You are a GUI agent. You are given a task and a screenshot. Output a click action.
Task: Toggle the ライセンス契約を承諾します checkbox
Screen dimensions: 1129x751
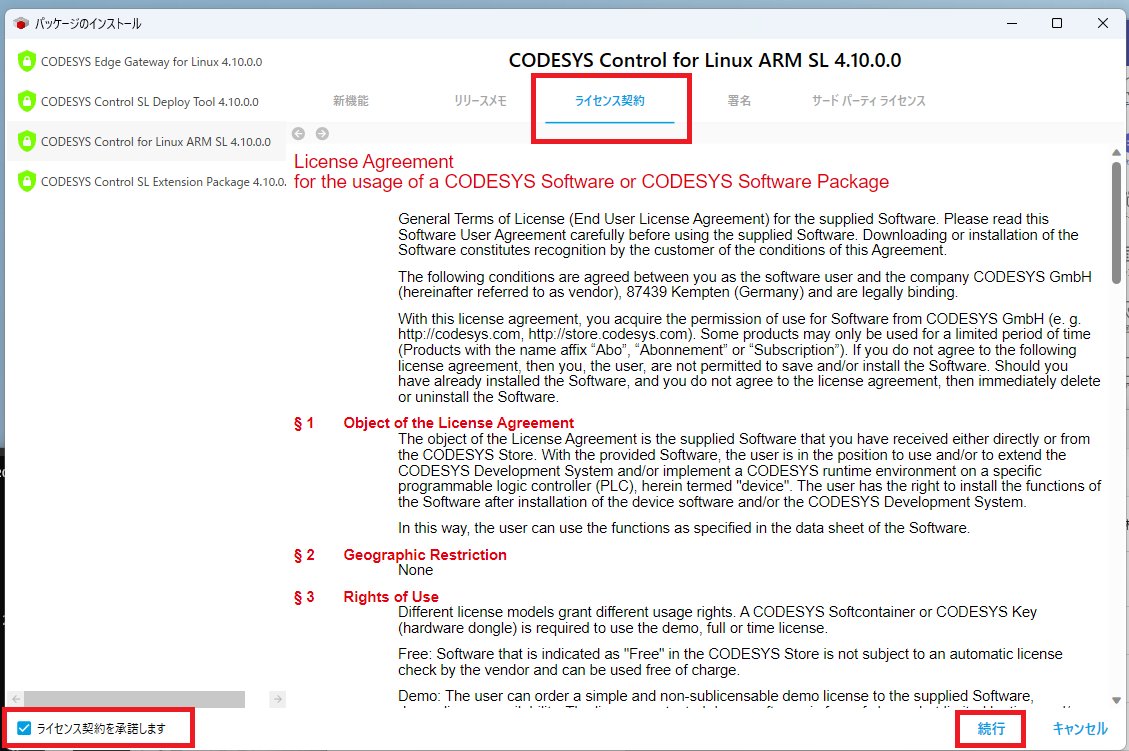25,728
